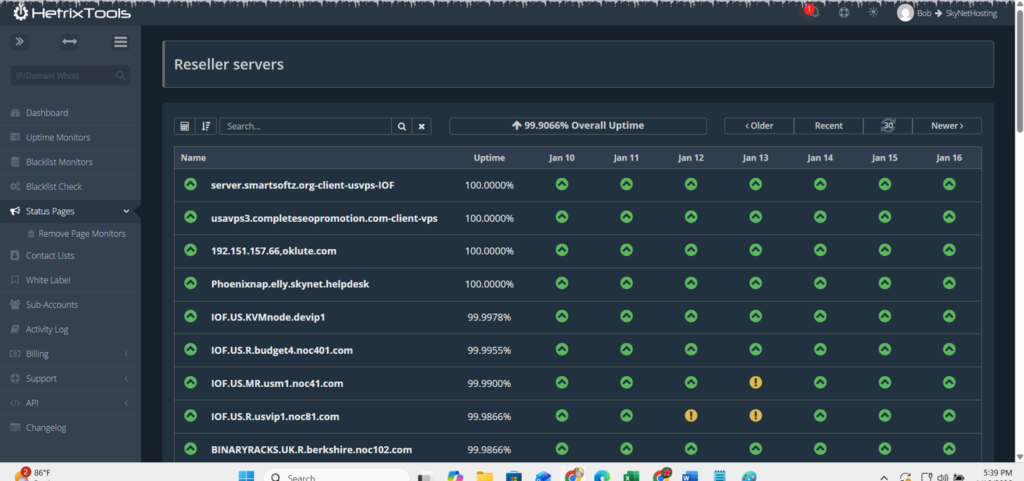Screen dimensions: 1024x481
Task: Open the Windows Start menu
Action: point(246,476)
